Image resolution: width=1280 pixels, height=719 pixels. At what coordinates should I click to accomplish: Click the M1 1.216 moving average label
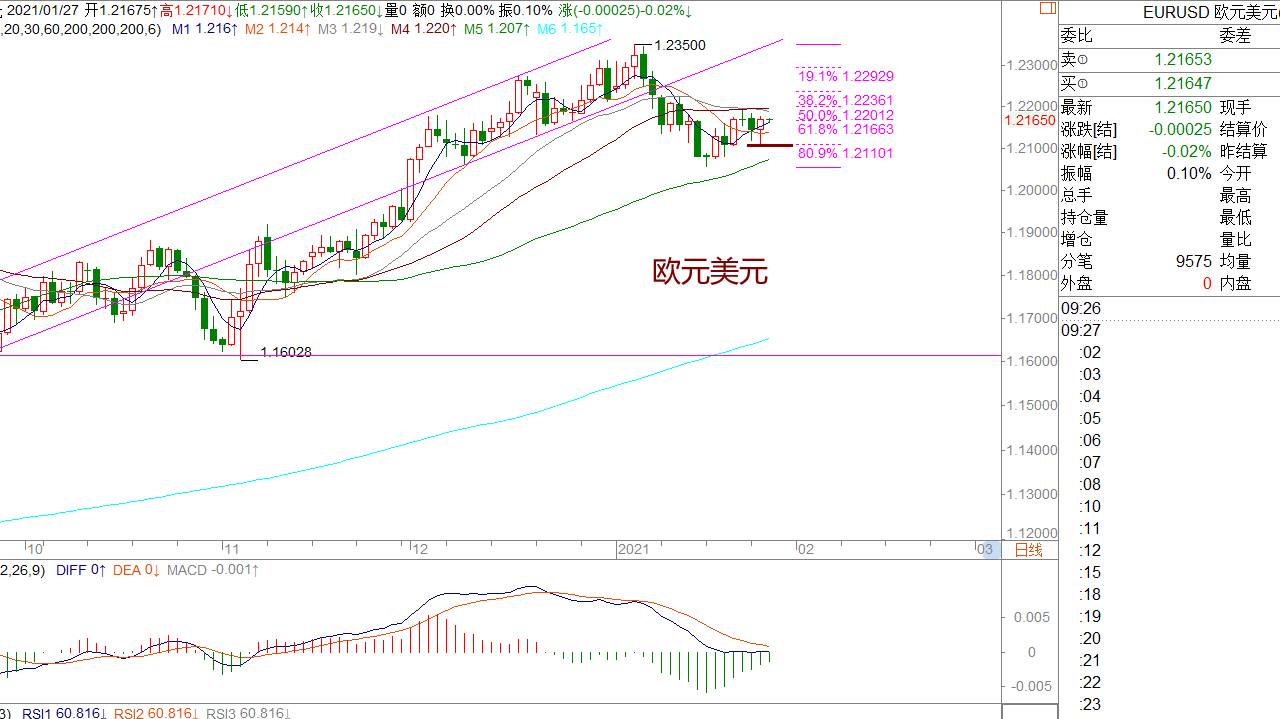tap(205, 29)
